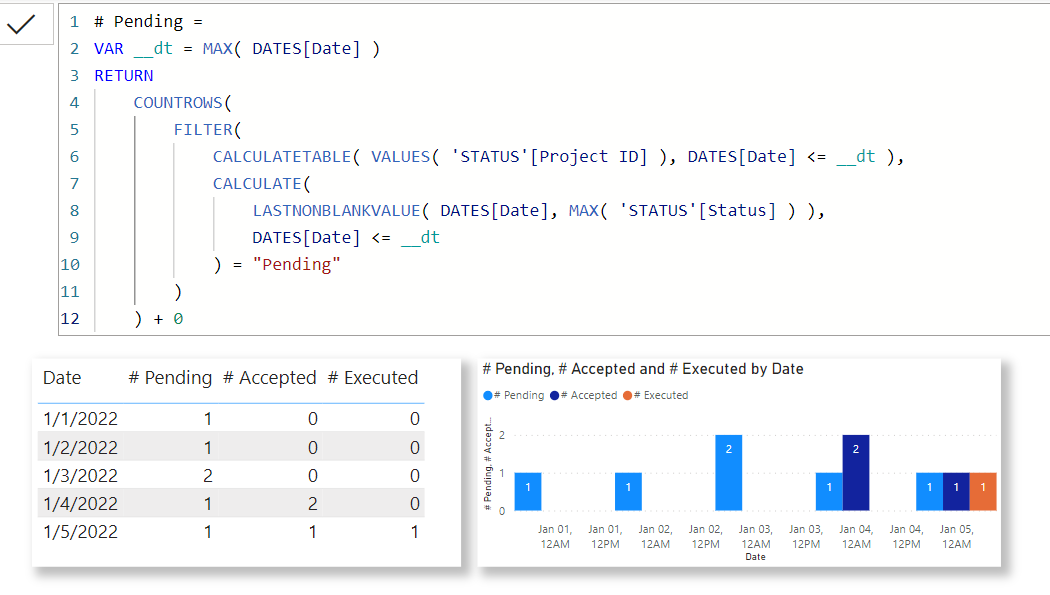The width and height of the screenshot is (1050, 595).
Task: Select the 1/3/2022 row date cell
Action: (80, 476)
